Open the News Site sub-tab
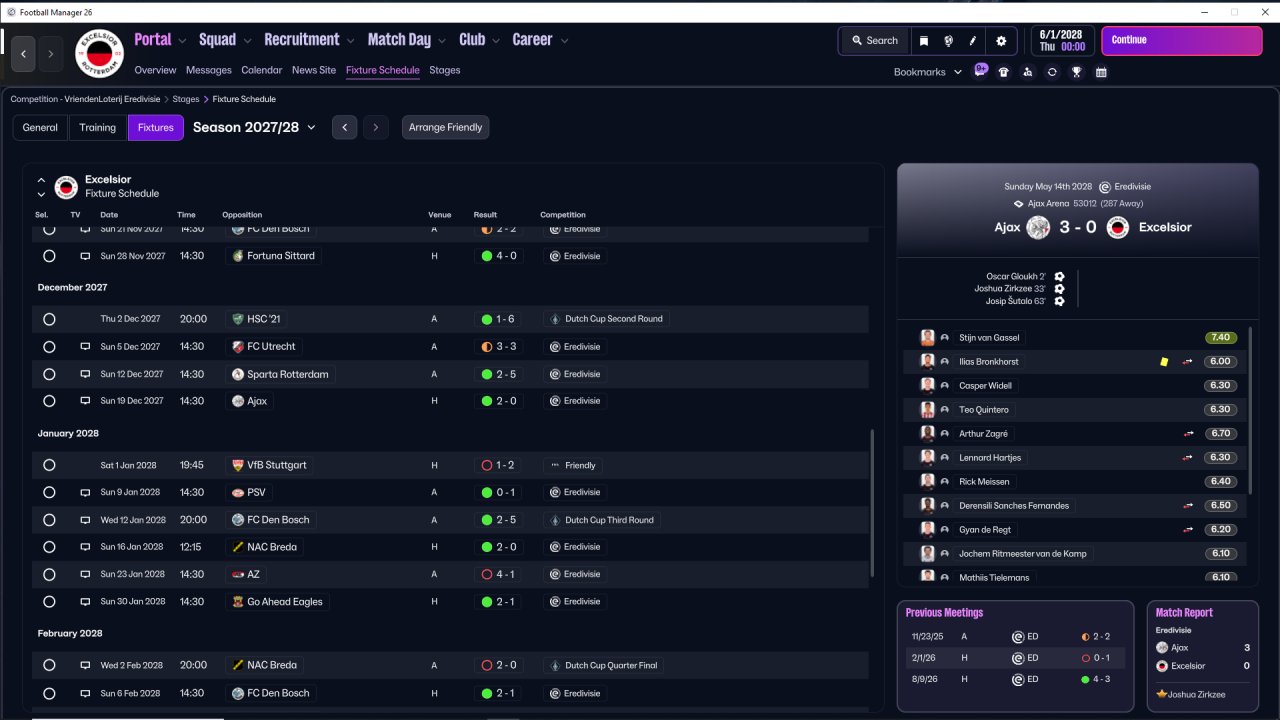Screen dimensions: 1280x720 pos(314,71)
